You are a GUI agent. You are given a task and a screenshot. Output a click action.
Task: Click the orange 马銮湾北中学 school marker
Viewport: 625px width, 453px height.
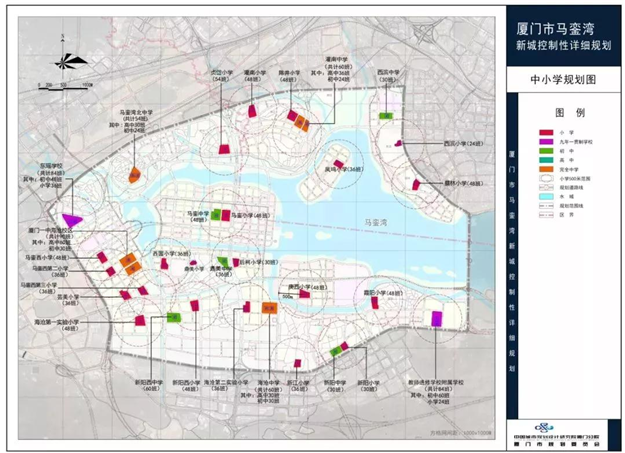click(x=134, y=174)
